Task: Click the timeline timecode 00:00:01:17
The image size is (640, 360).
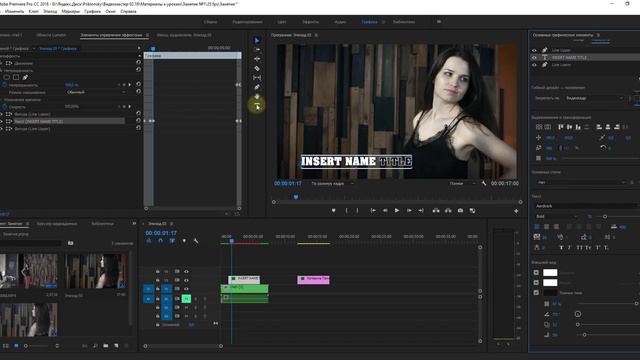Action: [x=161, y=233]
